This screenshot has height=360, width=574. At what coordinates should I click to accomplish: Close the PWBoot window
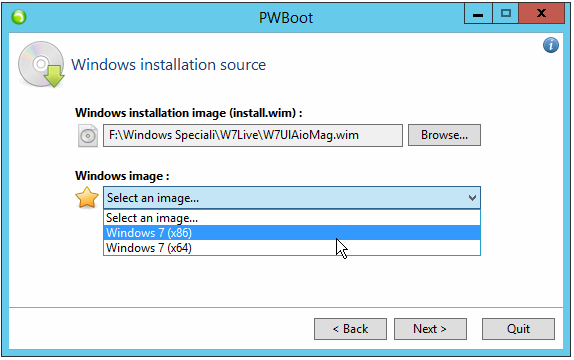541,14
